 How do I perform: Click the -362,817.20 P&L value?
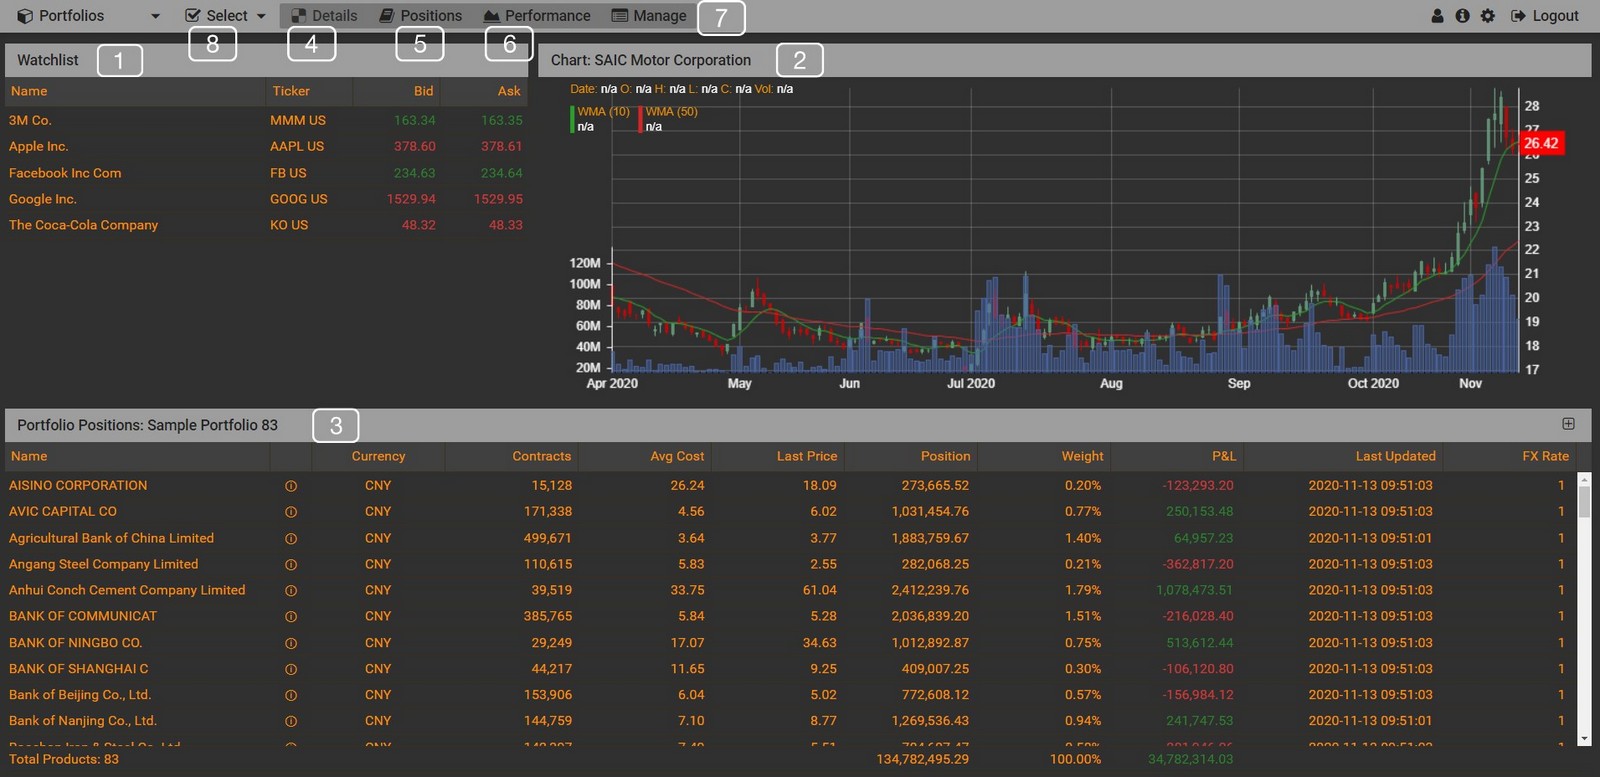pyautogui.click(x=1198, y=565)
